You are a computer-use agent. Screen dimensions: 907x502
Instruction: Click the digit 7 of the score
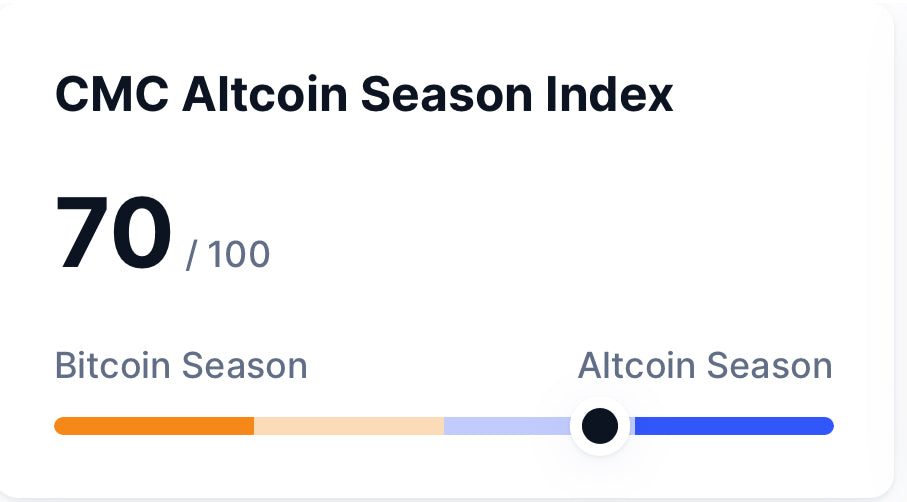click(x=84, y=234)
